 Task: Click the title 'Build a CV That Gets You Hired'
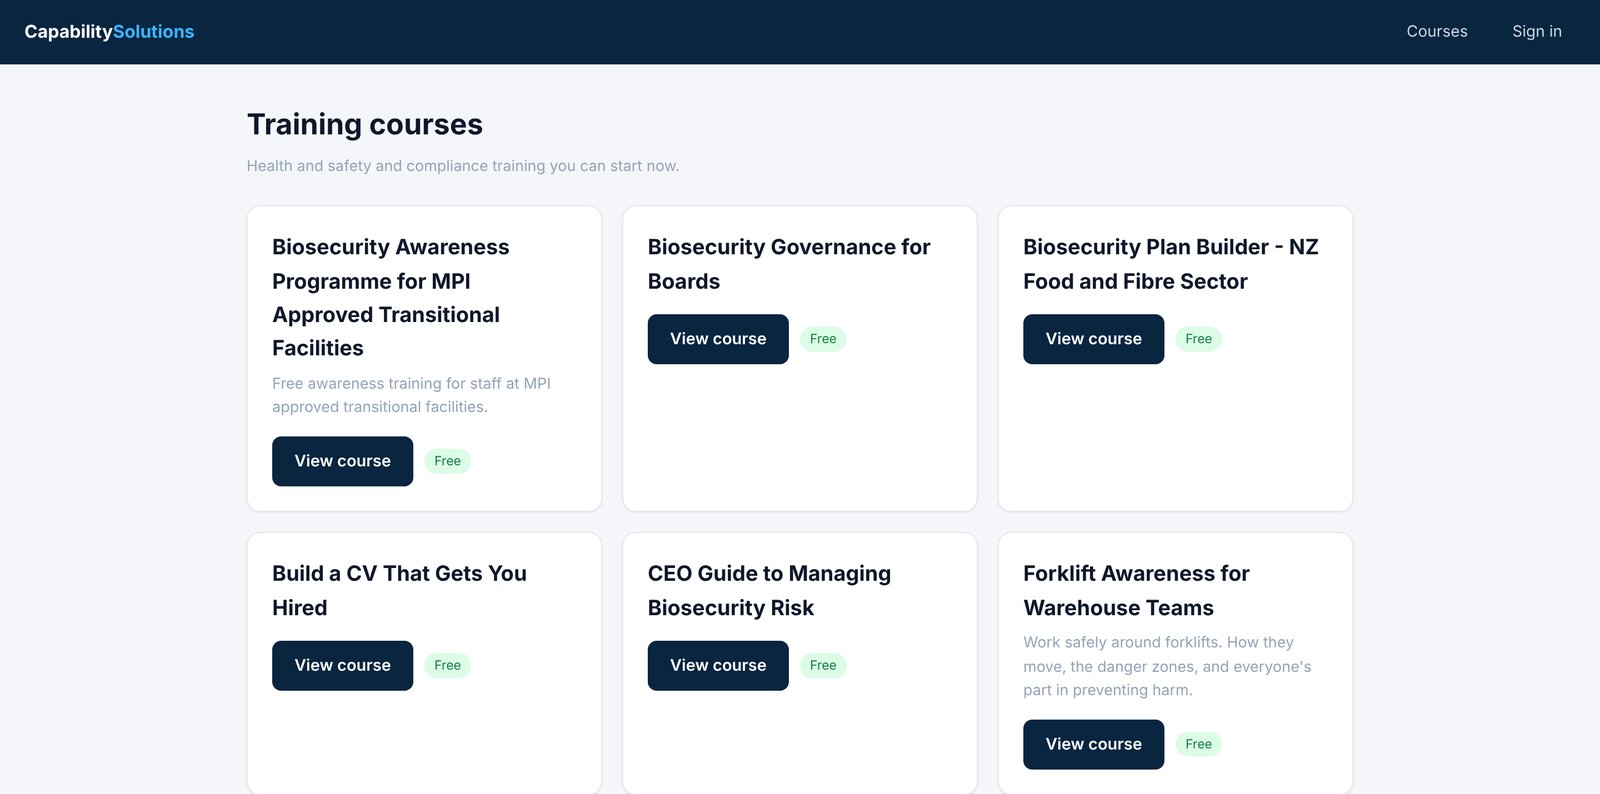tap(399, 590)
